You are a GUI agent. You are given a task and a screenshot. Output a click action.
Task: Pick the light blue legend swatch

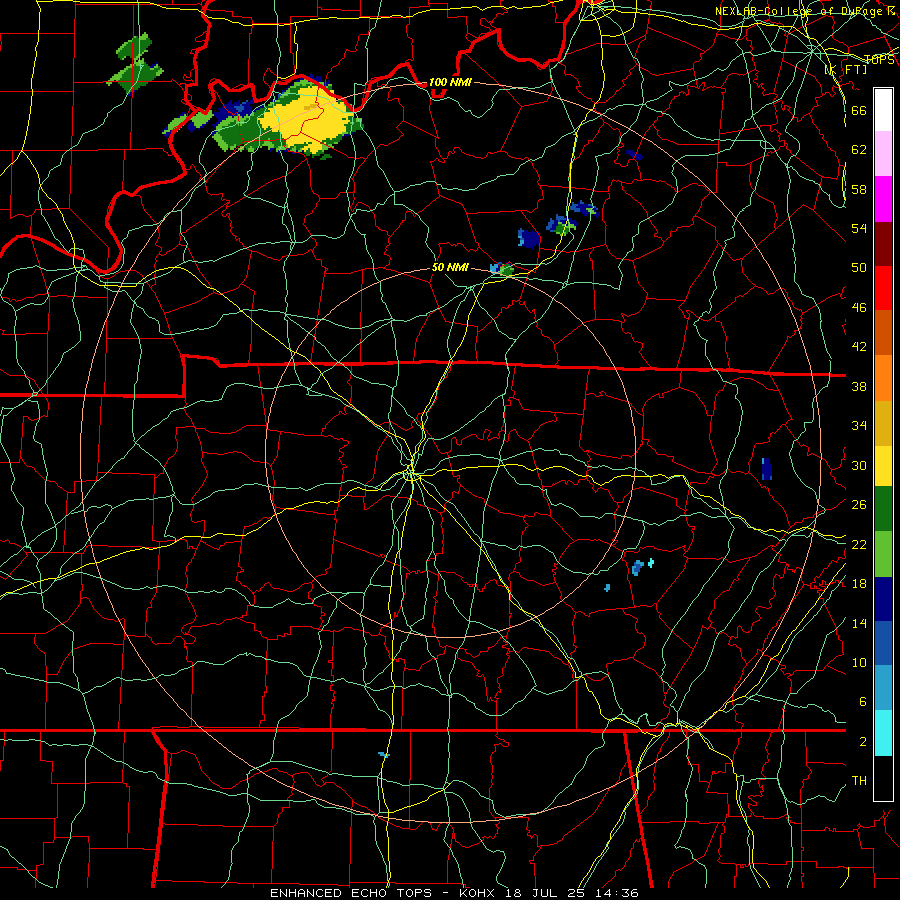883,688
